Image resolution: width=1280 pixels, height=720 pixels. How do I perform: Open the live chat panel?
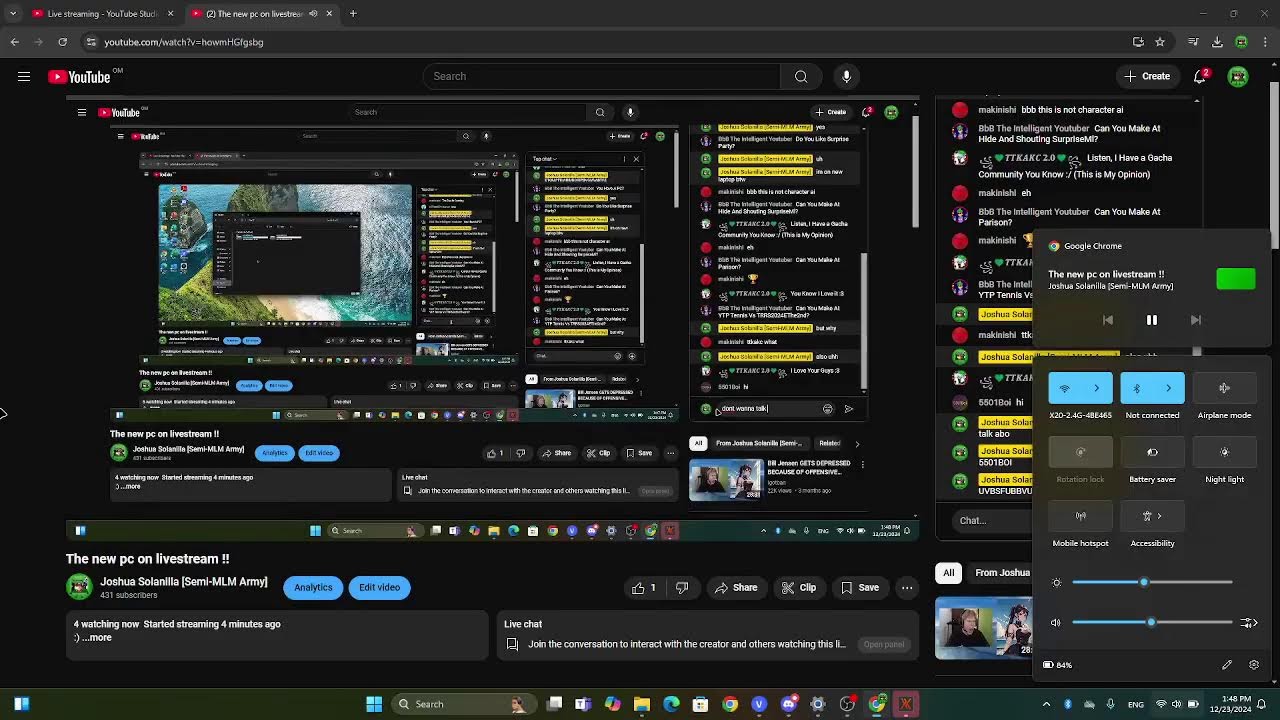point(884,645)
